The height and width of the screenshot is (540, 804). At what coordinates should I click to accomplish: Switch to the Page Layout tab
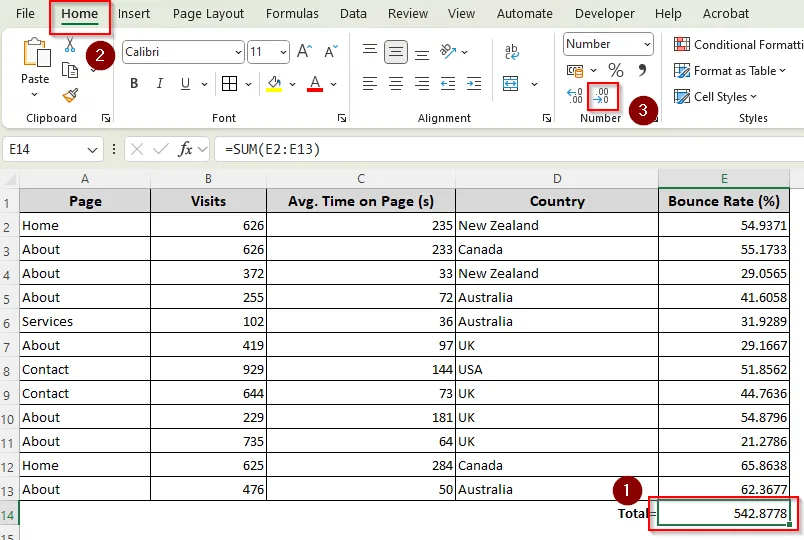coord(208,13)
